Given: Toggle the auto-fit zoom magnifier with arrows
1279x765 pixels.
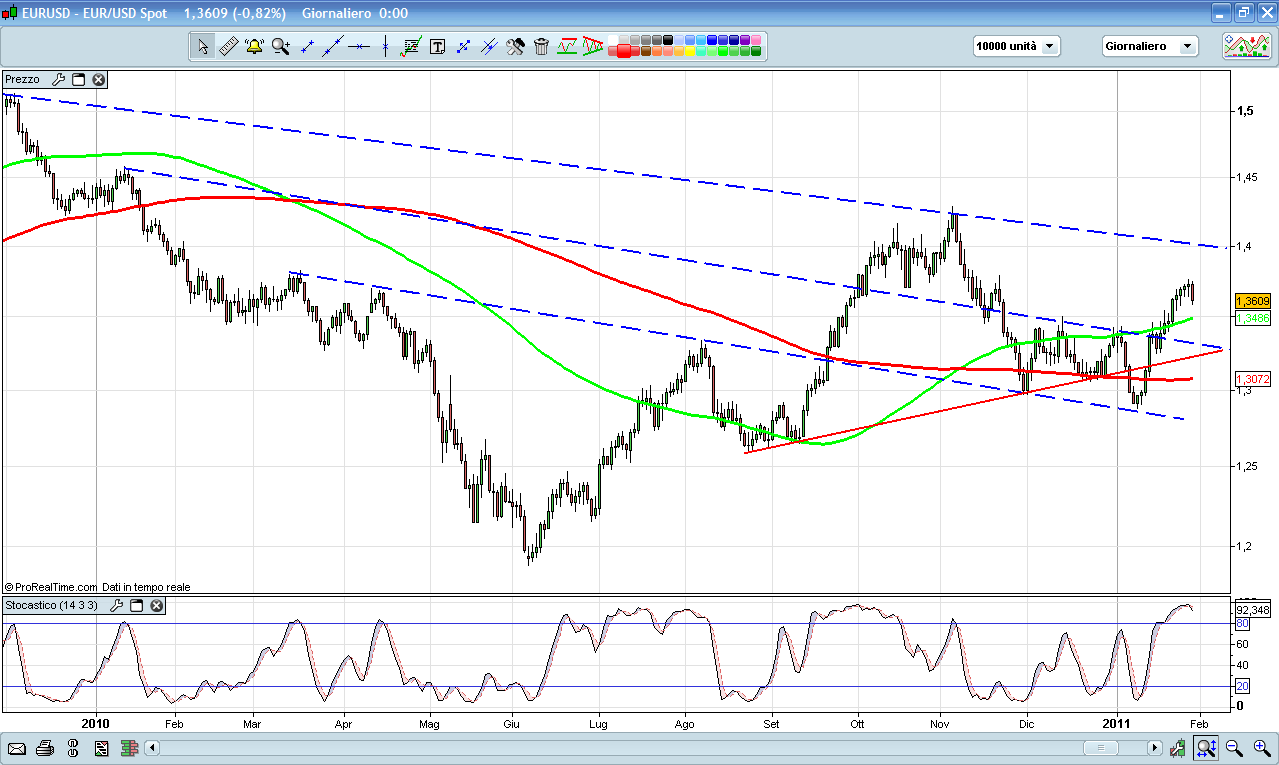Looking at the screenshot, I should pos(1206,748).
